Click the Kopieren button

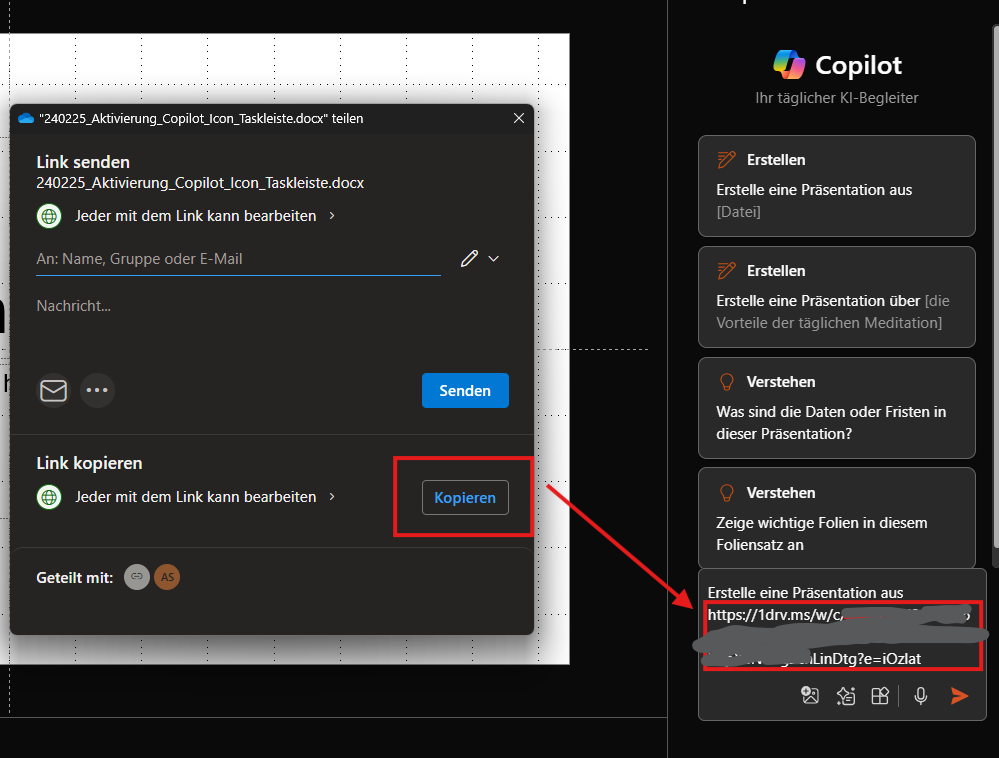coord(465,497)
